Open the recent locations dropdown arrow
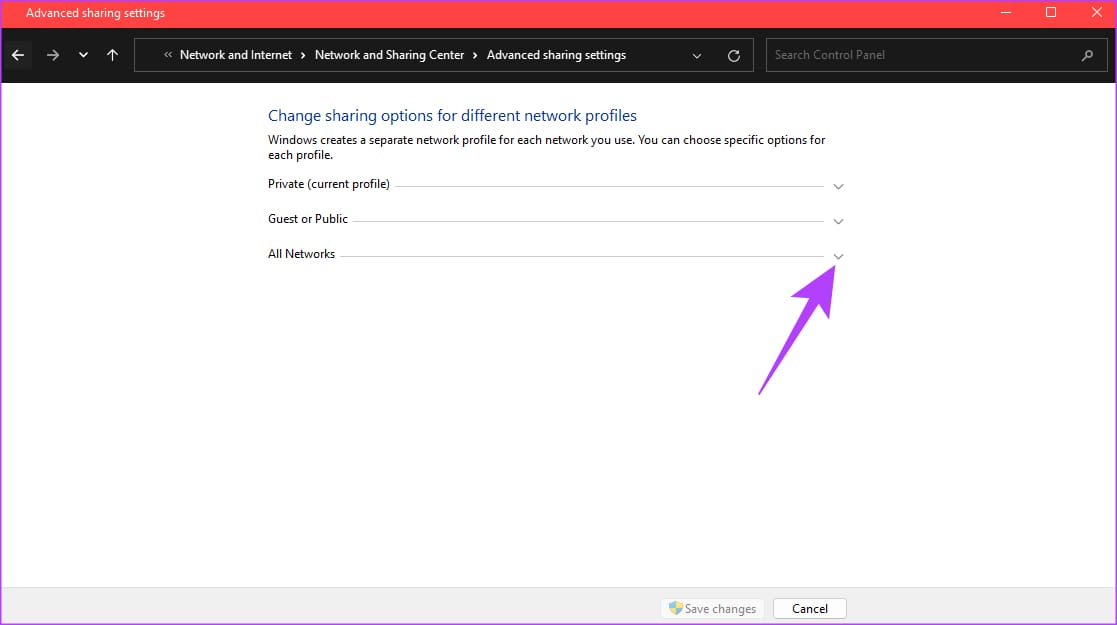 point(83,55)
